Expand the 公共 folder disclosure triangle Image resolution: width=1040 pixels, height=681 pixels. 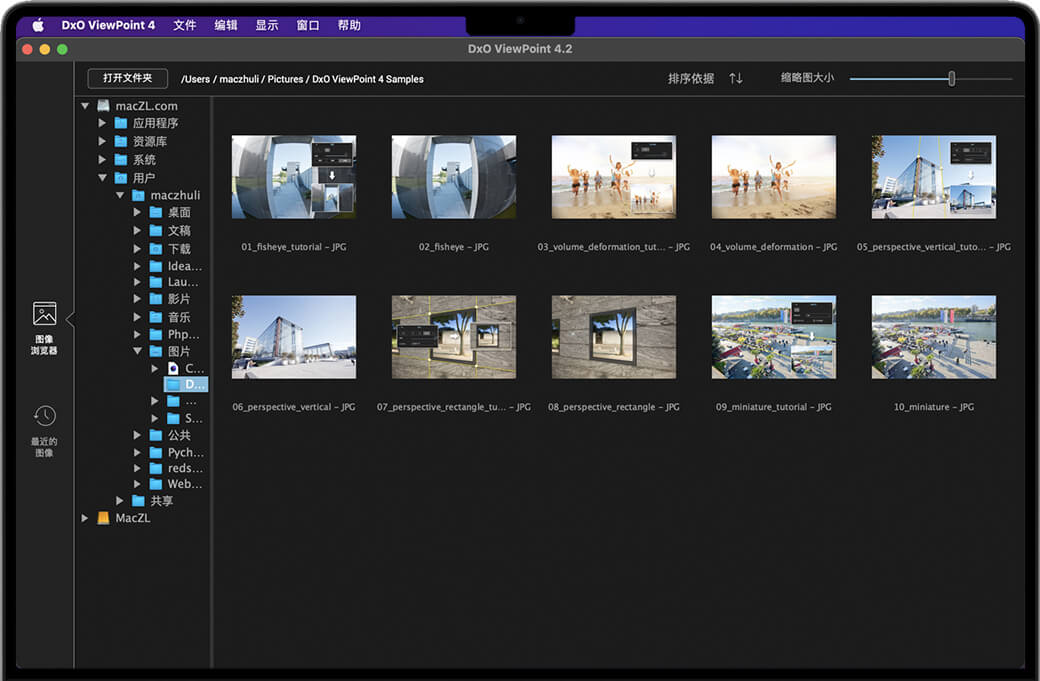137,434
